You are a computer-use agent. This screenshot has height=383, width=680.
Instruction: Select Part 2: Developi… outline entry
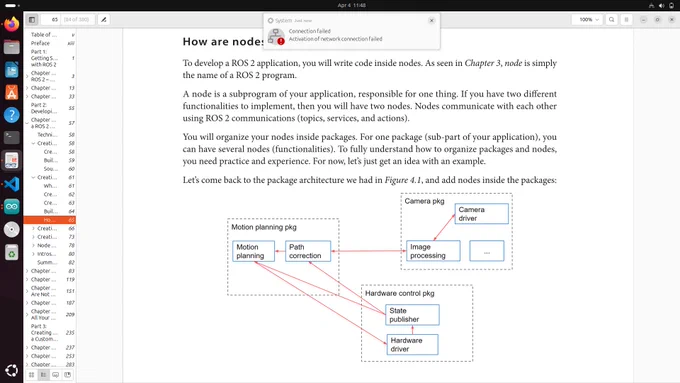pyautogui.click(x=50, y=108)
